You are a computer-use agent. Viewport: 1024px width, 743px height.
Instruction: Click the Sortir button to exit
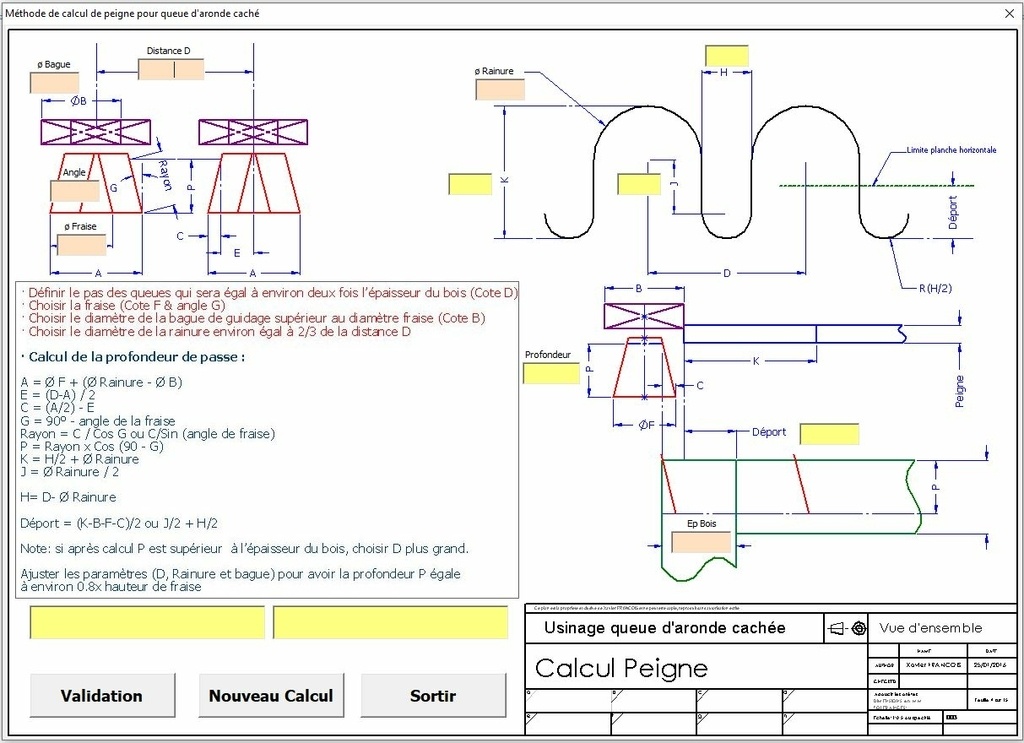coord(432,695)
